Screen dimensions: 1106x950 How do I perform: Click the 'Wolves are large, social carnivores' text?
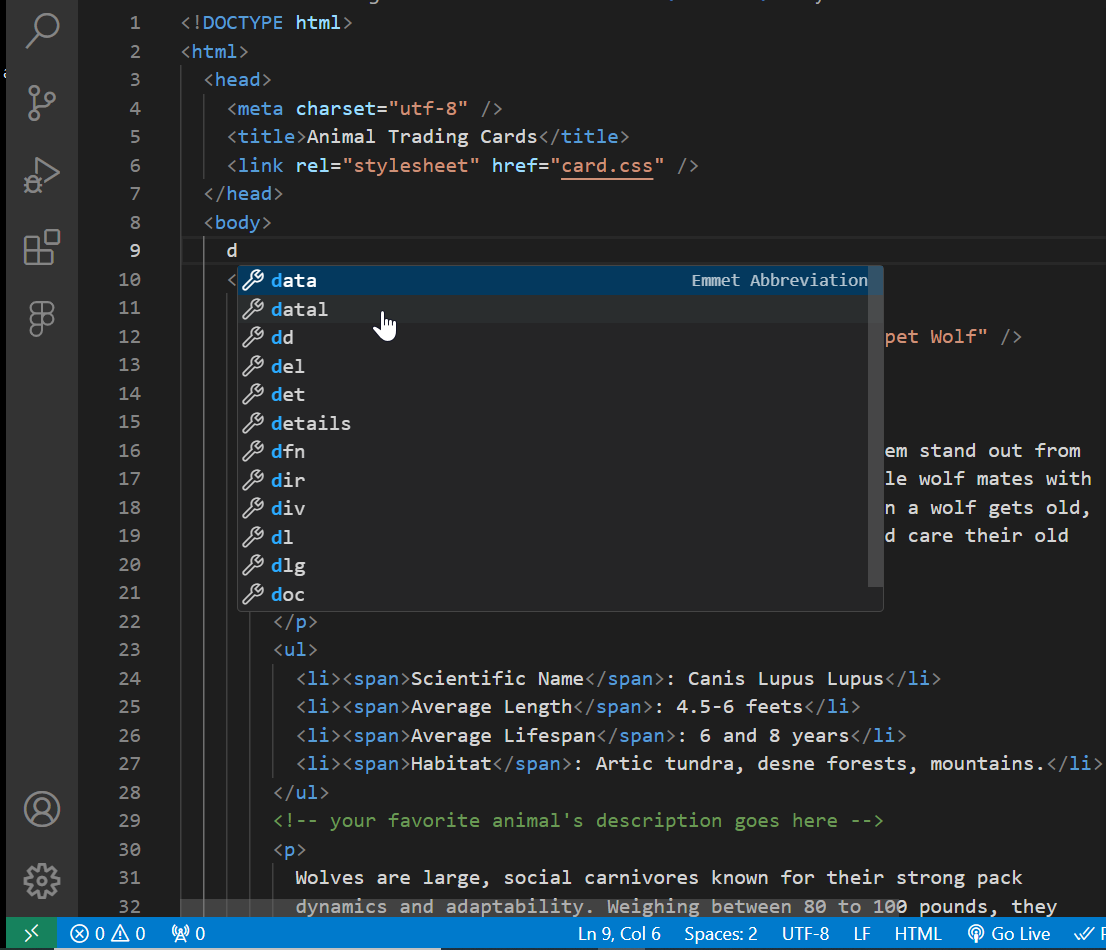click(x=497, y=878)
